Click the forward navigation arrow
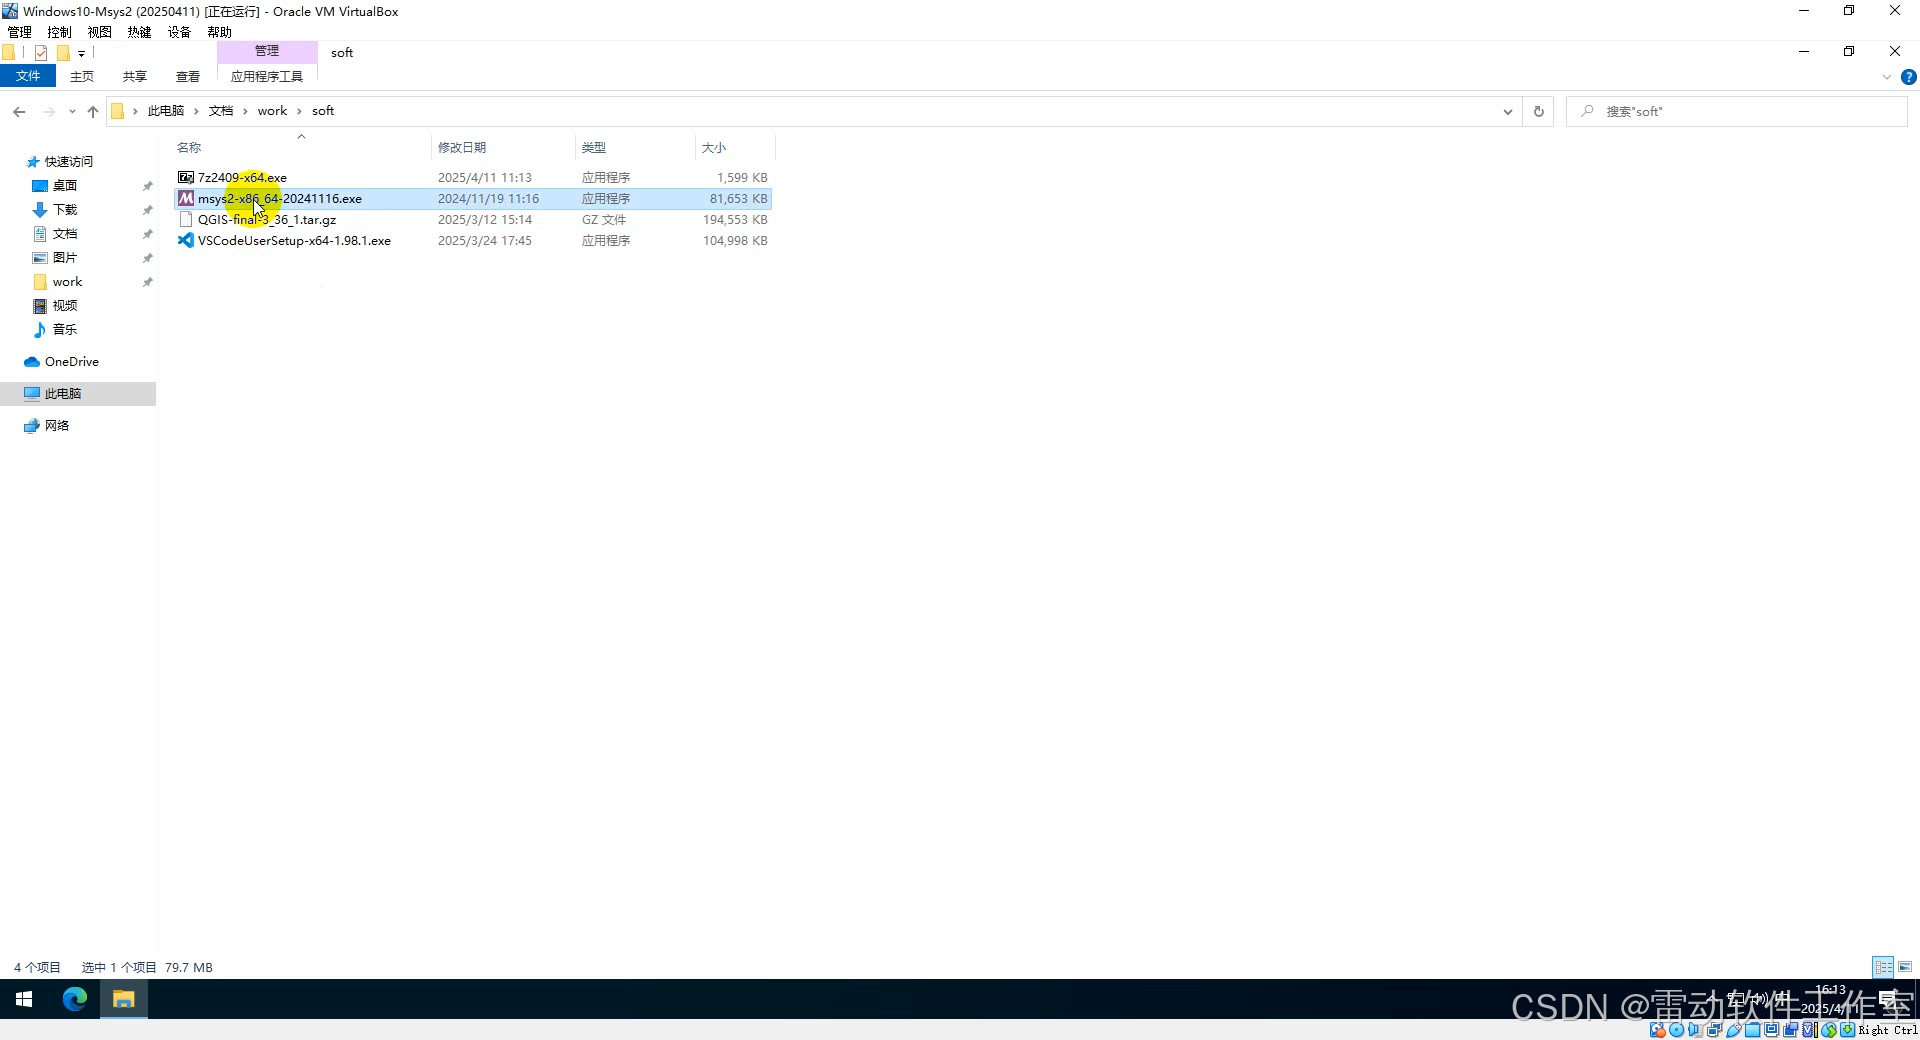The width and height of the screenshot is (1920, 1040). click(x=48, y=112)
